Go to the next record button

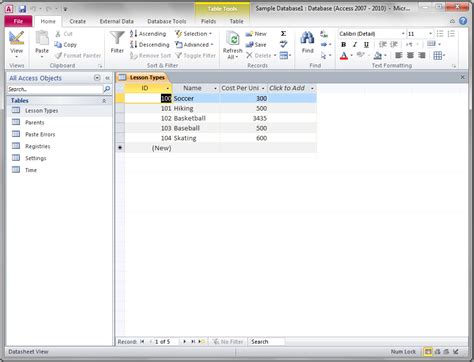coord(184,342)
